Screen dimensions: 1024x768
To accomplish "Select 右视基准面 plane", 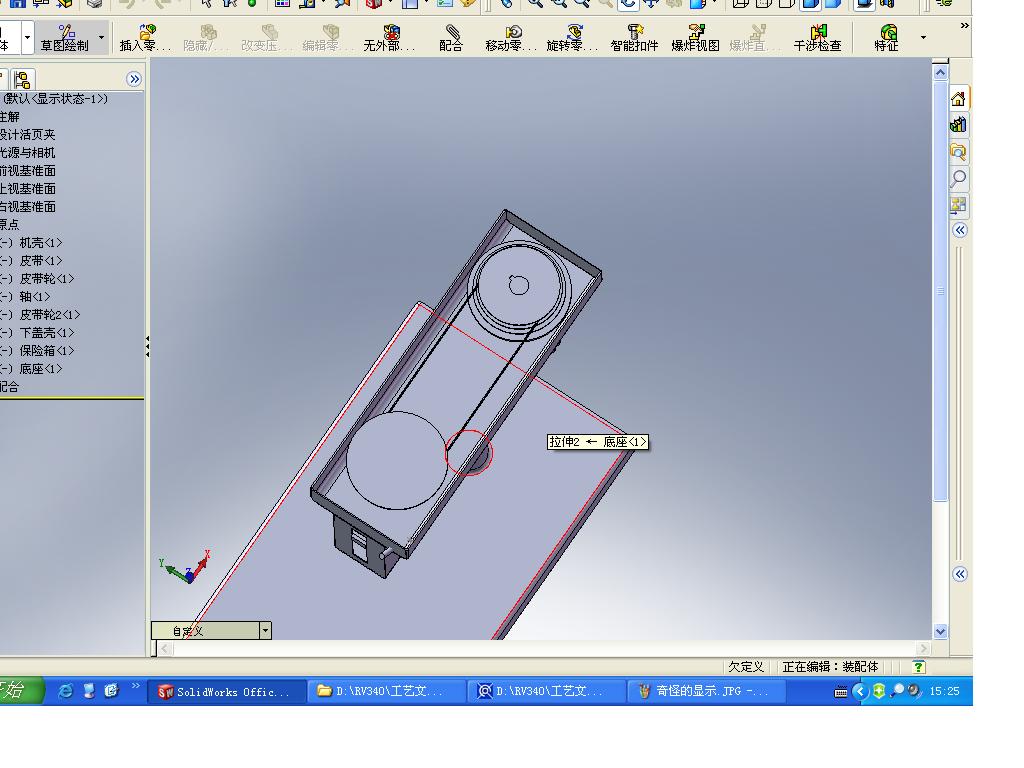I will (x=27, y=207).
